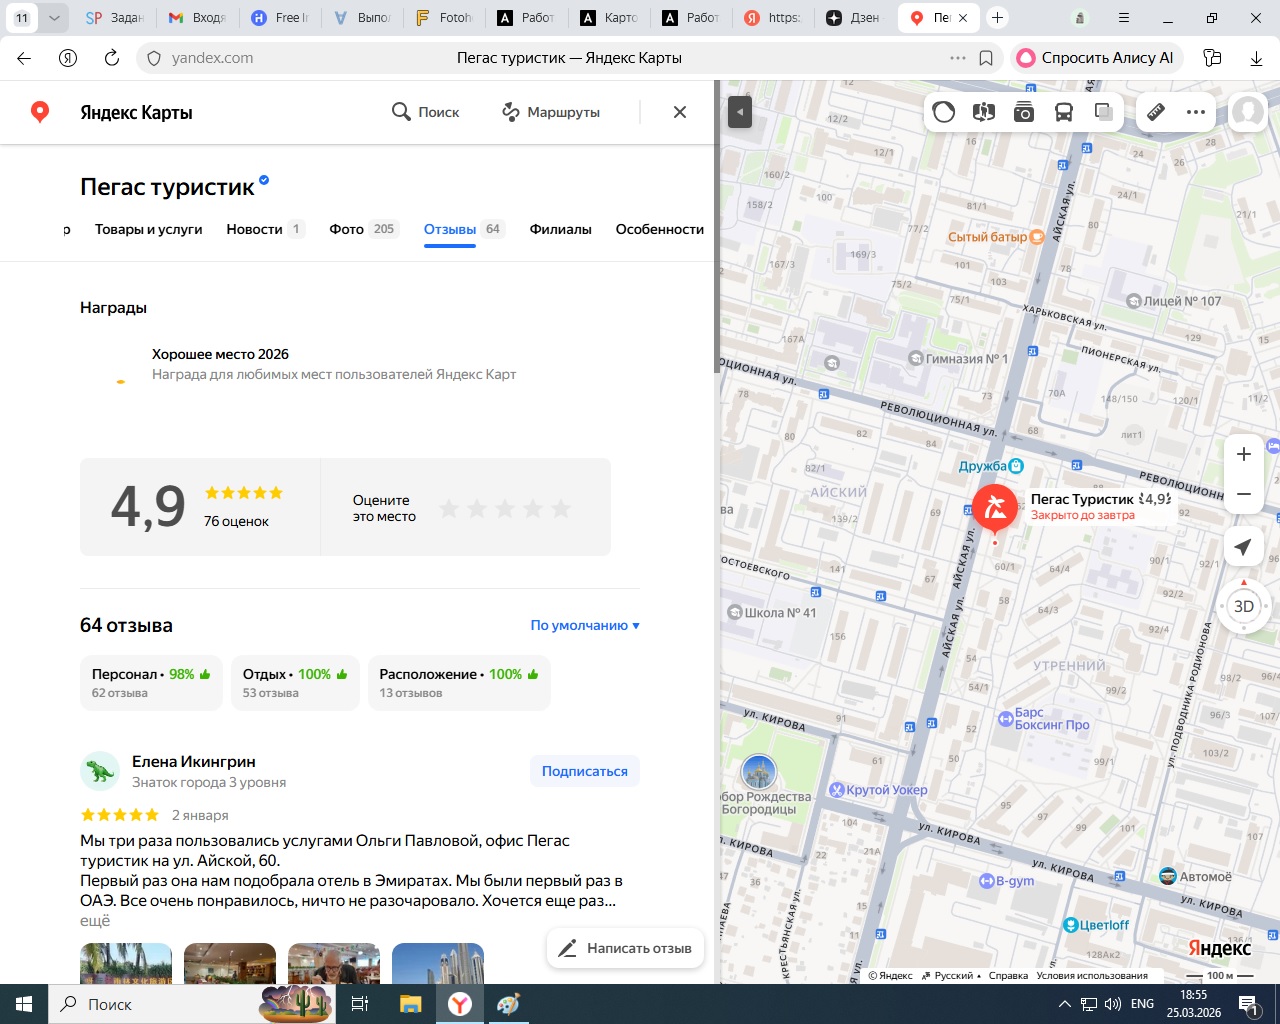
Task: Open the Товары и услуги tab
Action: point(148,229)
